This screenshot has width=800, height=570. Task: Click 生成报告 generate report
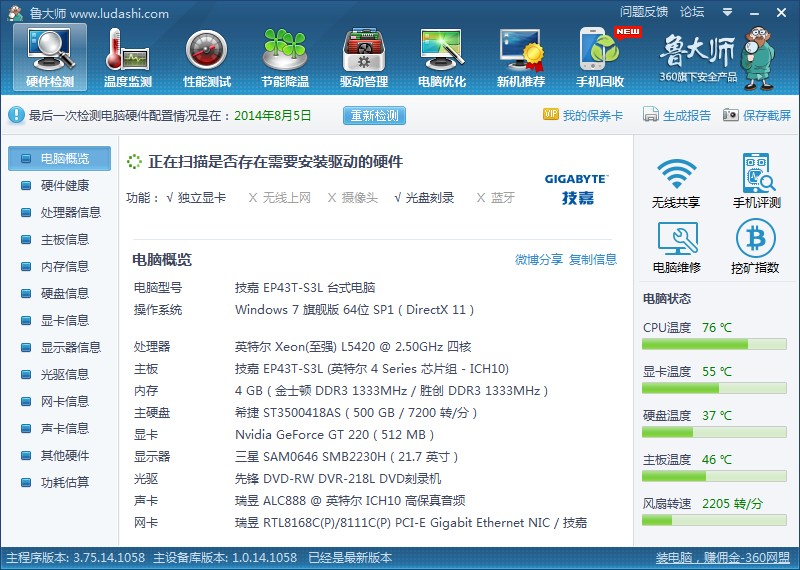(x=677, y=115)
